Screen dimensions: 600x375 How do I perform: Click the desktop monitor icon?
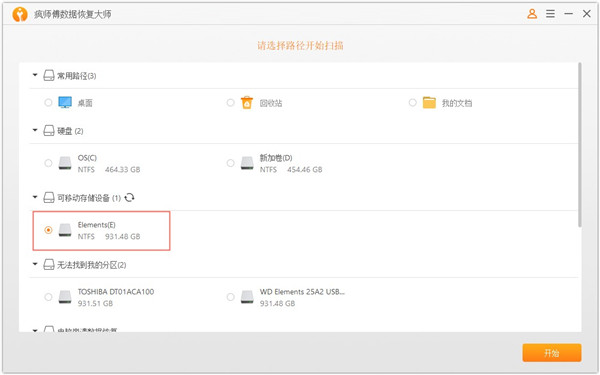65,103
